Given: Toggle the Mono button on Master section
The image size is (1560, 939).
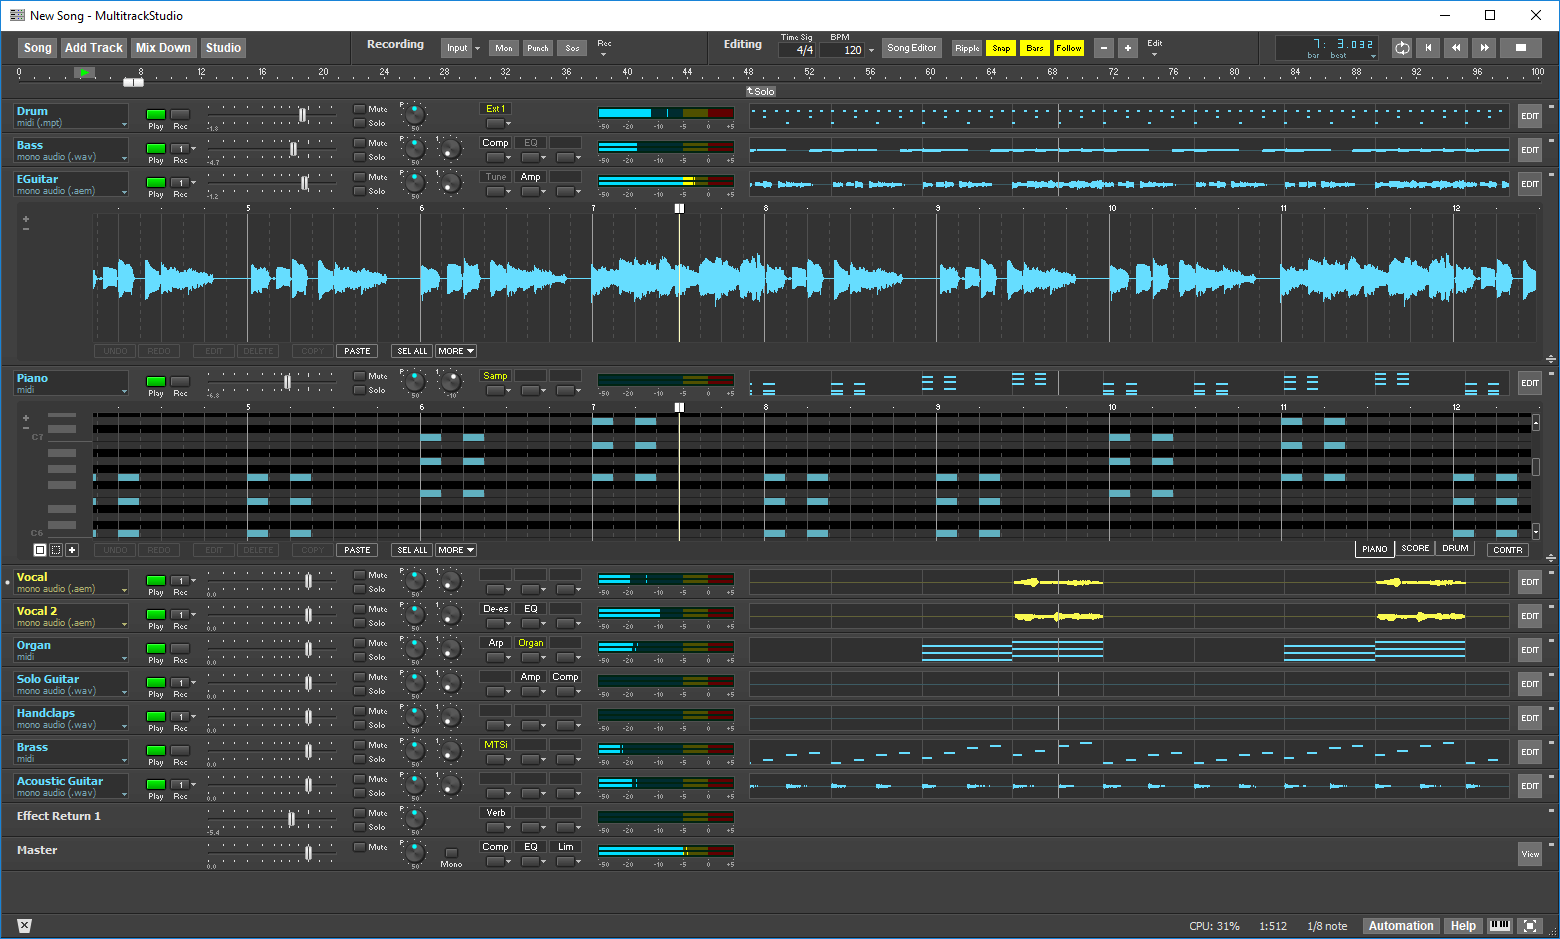Looking at the screenshot, I should [x=451, y=853].
